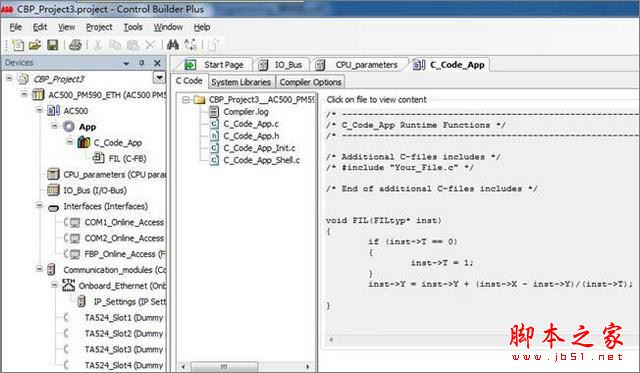
Task: Save project with floppy disk icon
Action: coord(52,45)
